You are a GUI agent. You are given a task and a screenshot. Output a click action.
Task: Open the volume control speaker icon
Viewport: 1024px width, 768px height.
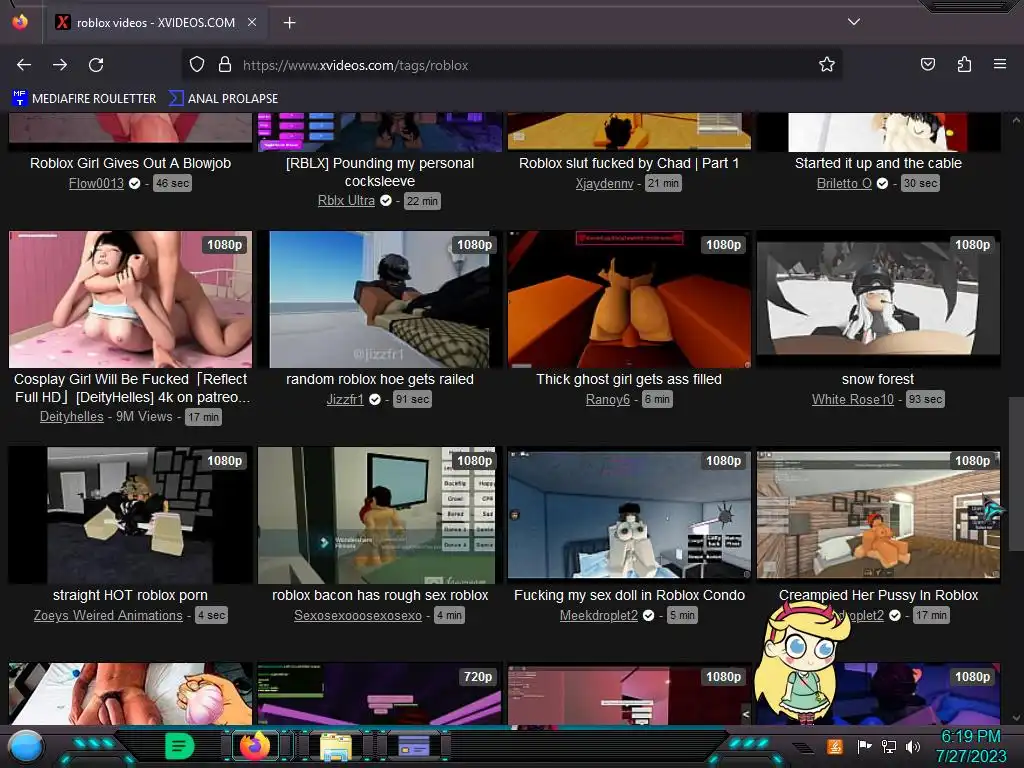[912, 746]
